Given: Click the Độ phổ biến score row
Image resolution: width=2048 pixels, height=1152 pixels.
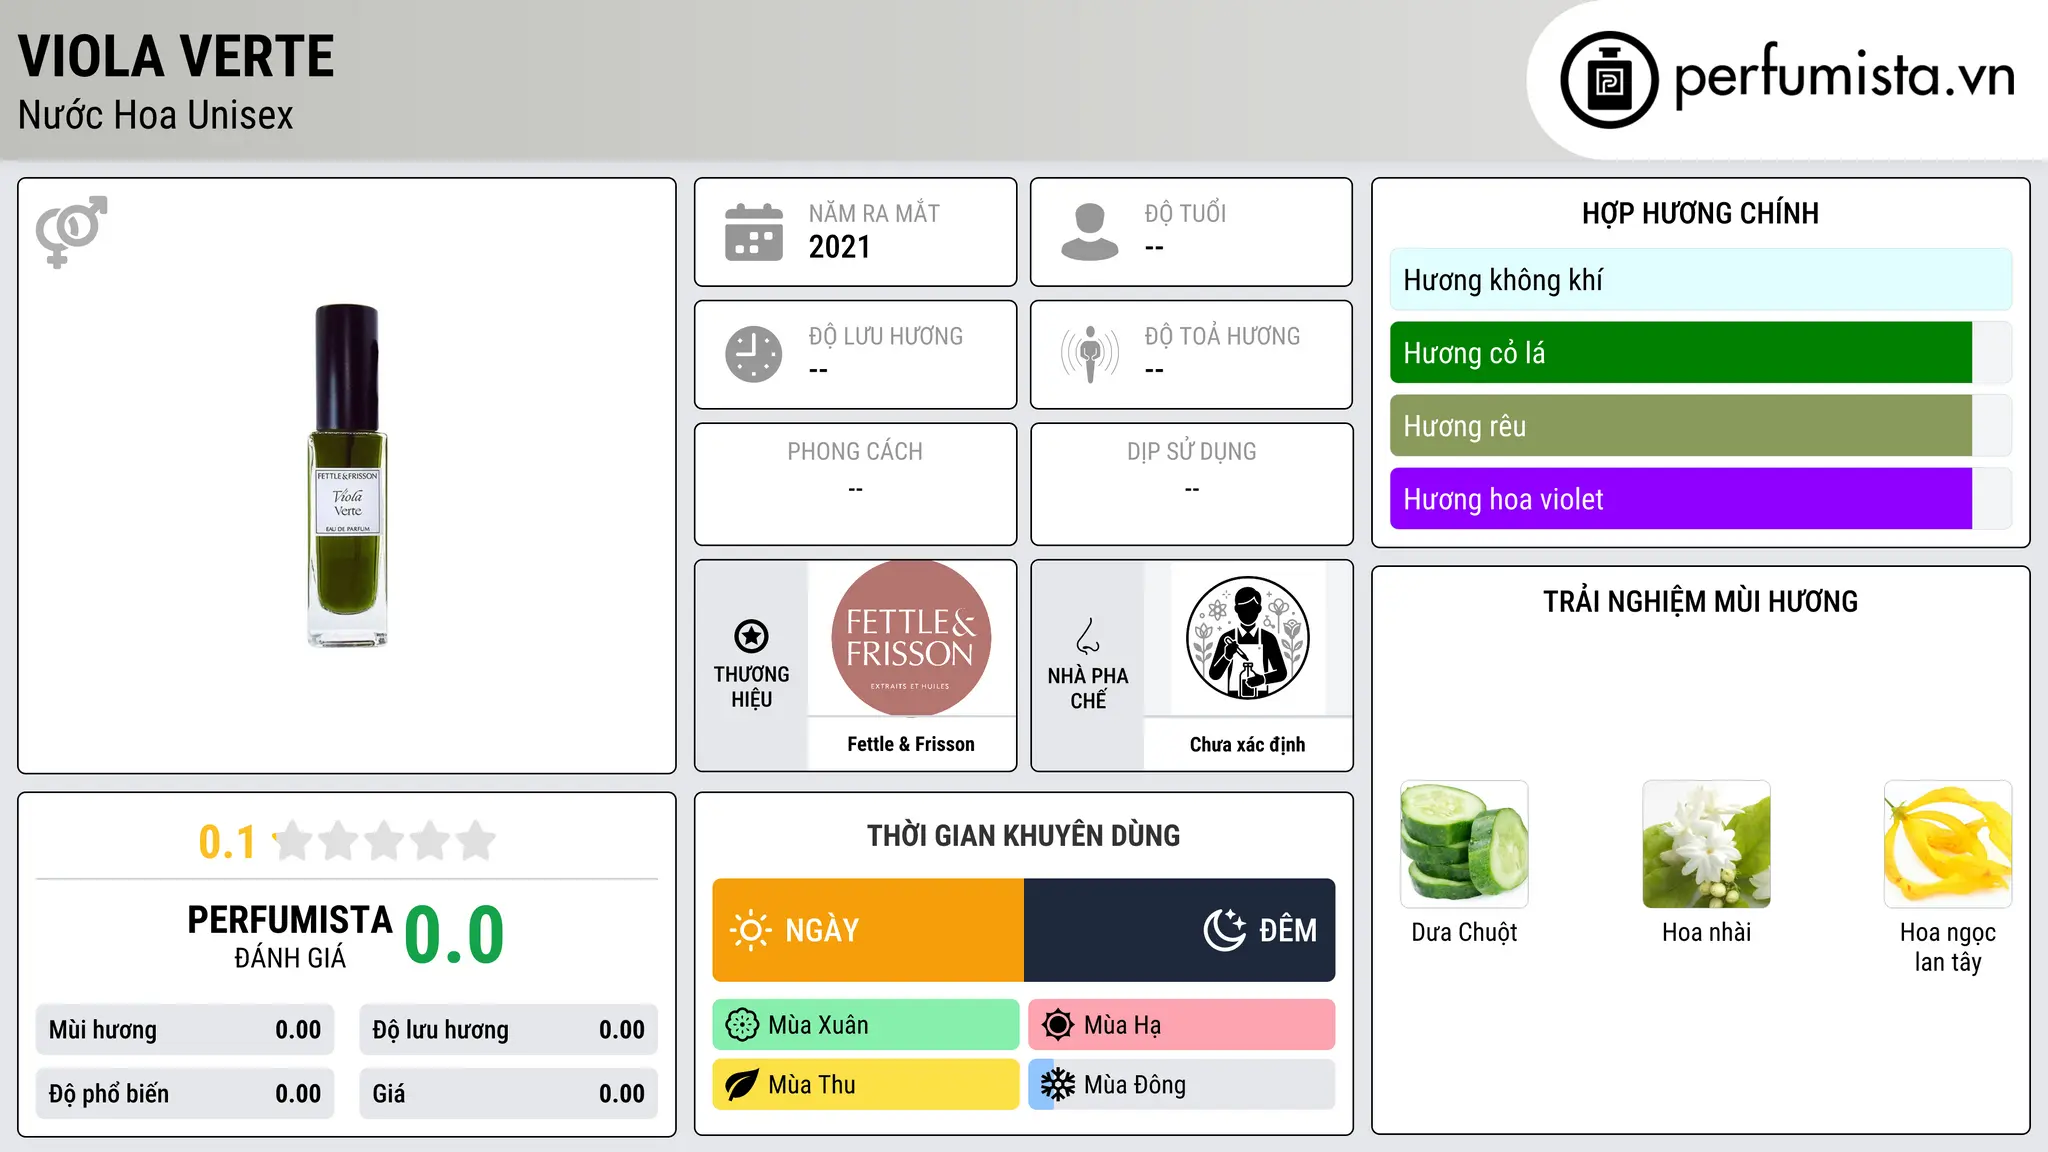Looking at the screenshot, I should 185,1094.
